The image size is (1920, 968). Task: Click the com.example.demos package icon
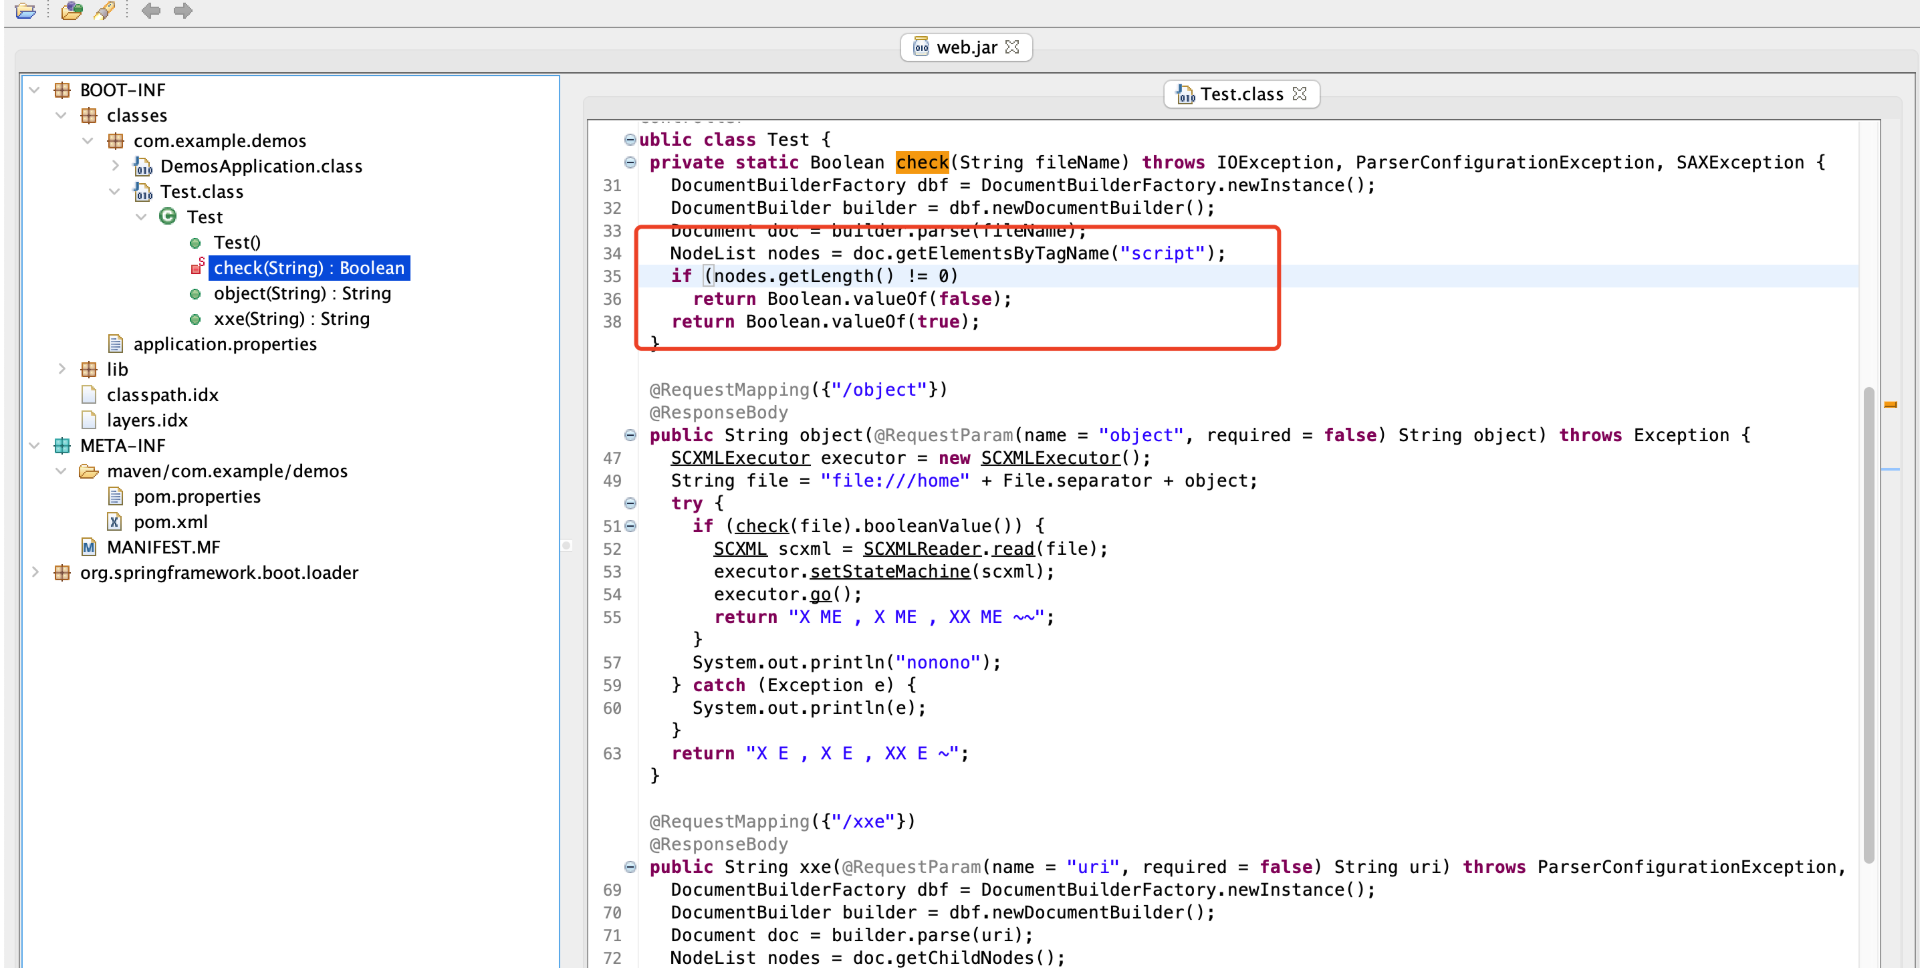(116, 141)
